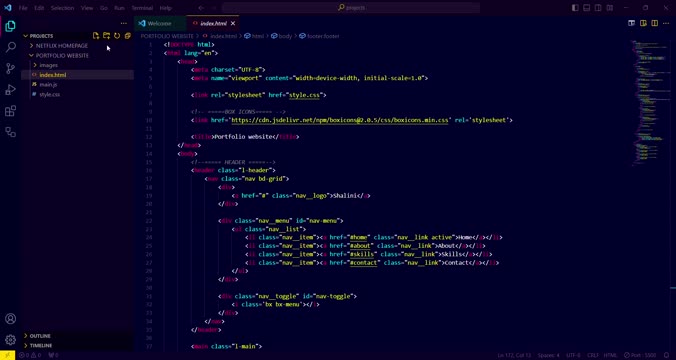Toggle the bottom panel layout icon
Viewport: 676px width, 360px height.
point(587,8)
